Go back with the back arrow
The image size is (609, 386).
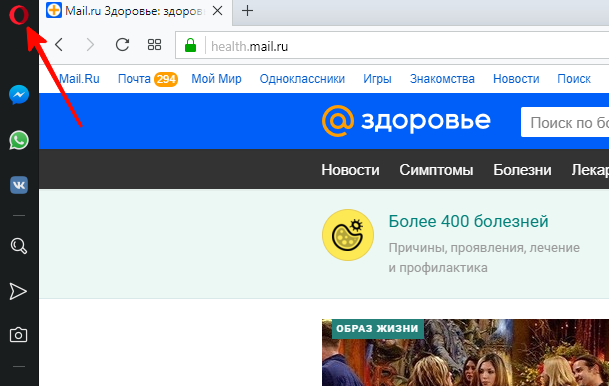coord(59,45)
